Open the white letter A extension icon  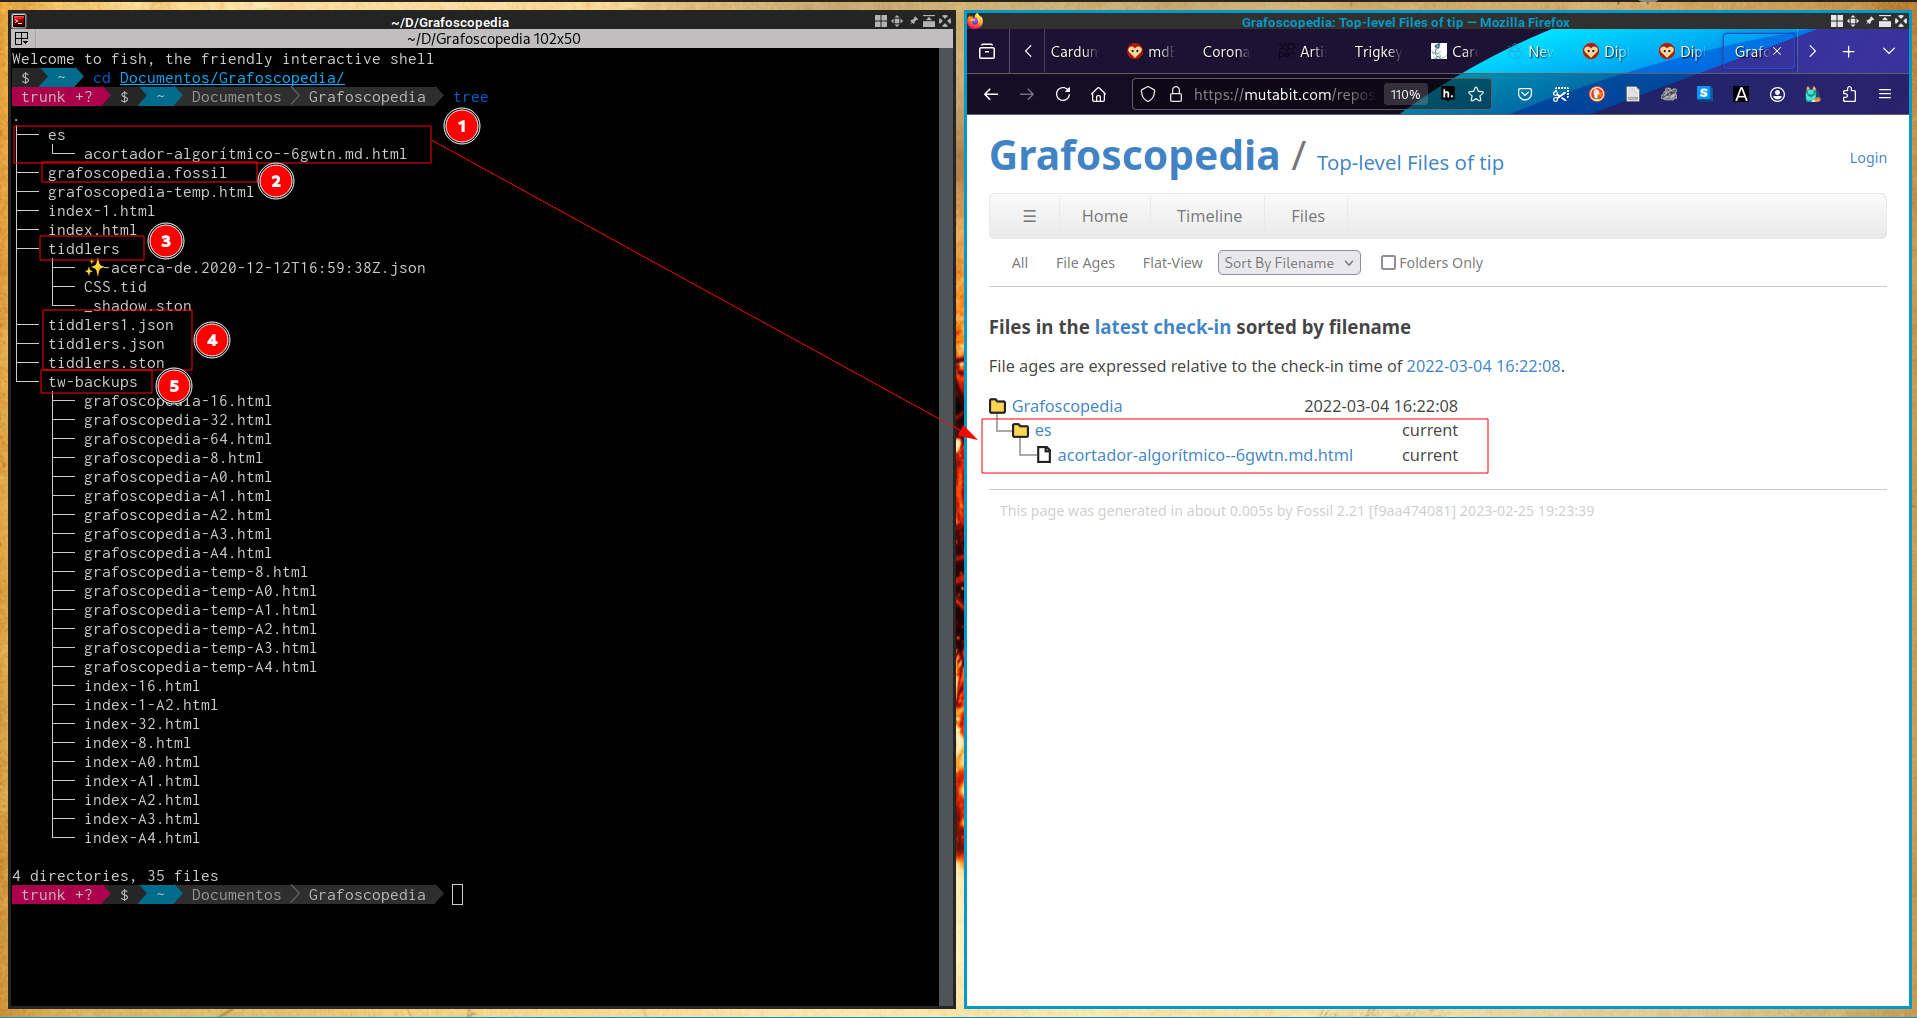click(x=1741, y=94)
